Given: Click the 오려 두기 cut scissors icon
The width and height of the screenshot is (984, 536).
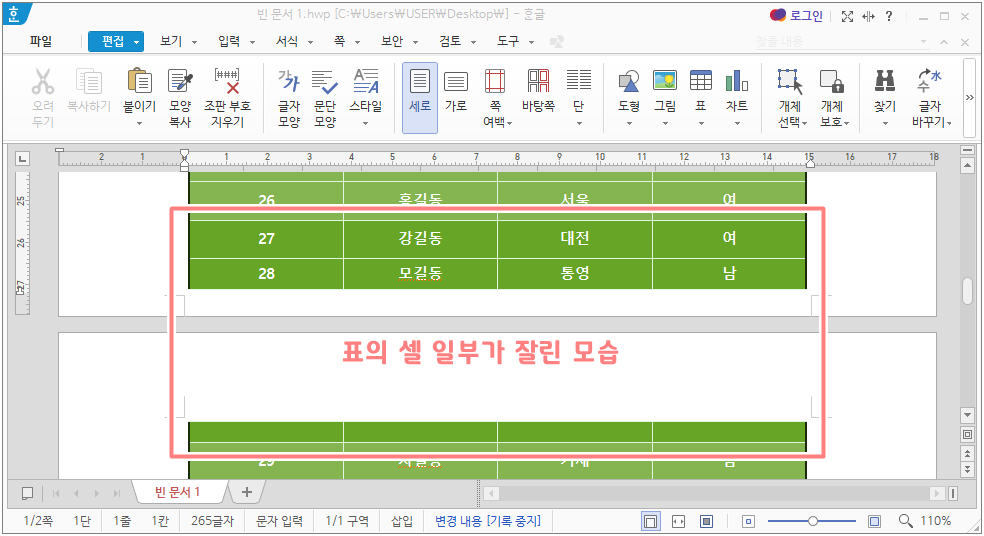Looking at the screenshot, I should click(43, 82).
